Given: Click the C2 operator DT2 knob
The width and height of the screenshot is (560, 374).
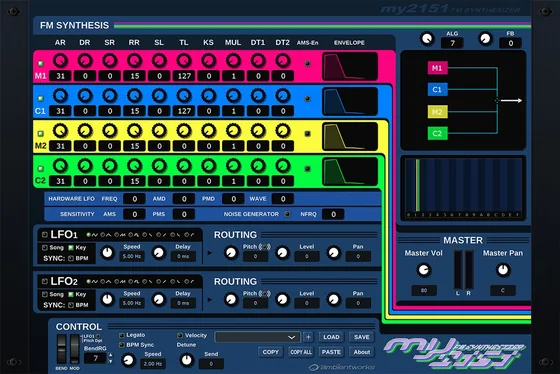Looking at the screenshot, I should tap(283, 166).
